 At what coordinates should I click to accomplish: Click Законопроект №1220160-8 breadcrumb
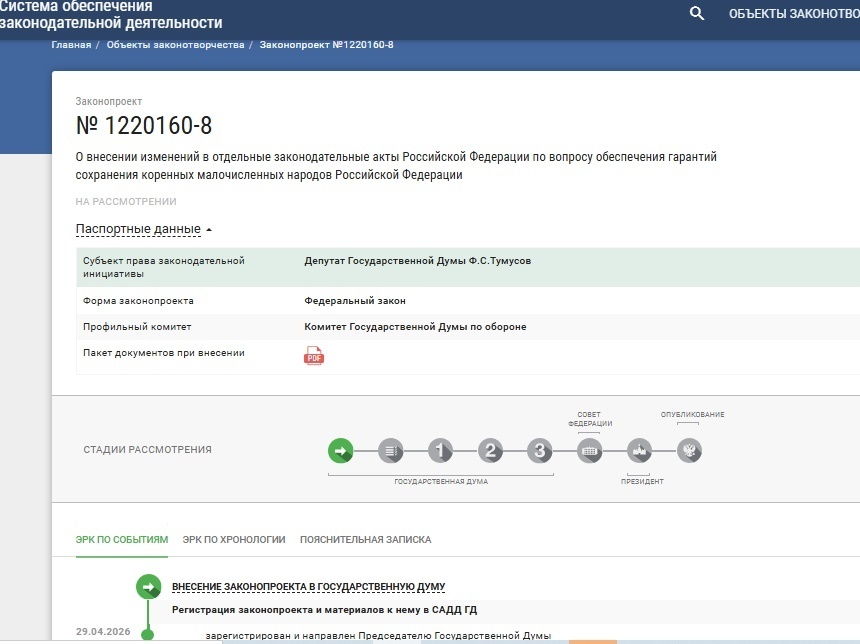pyautogui.click(x=326, y=45)
